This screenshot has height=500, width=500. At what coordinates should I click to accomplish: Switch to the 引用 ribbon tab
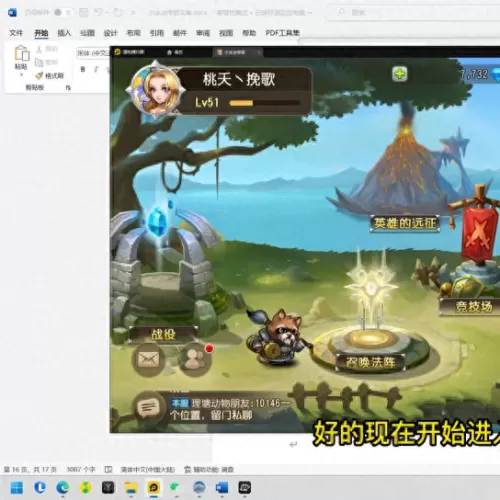(157, 33)
